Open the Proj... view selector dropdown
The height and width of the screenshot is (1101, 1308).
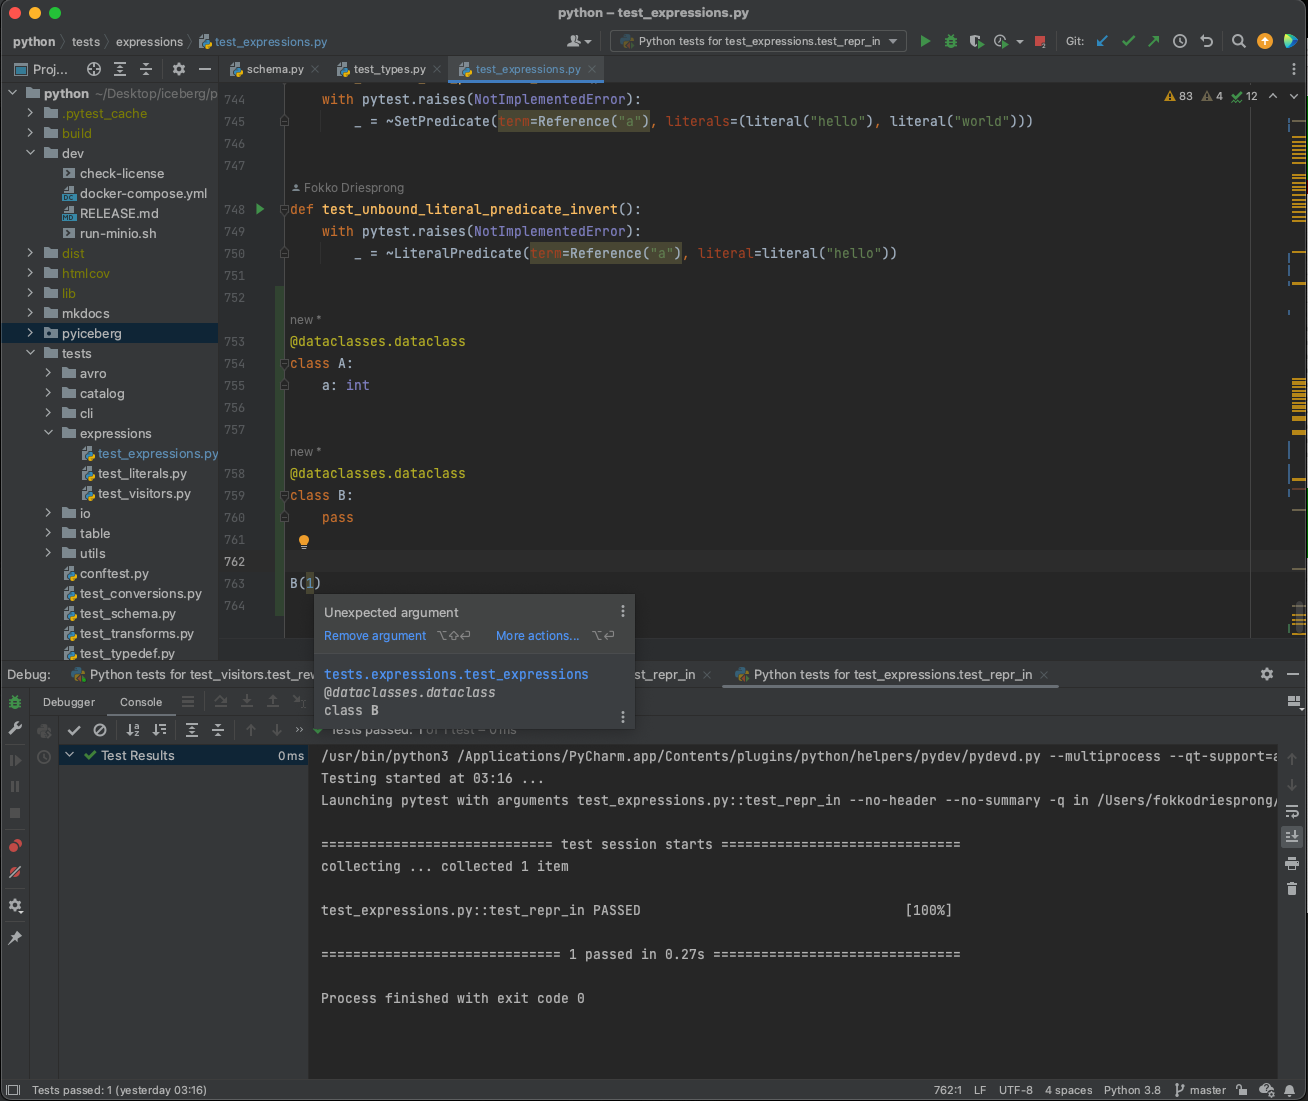(x=41, y=69)
